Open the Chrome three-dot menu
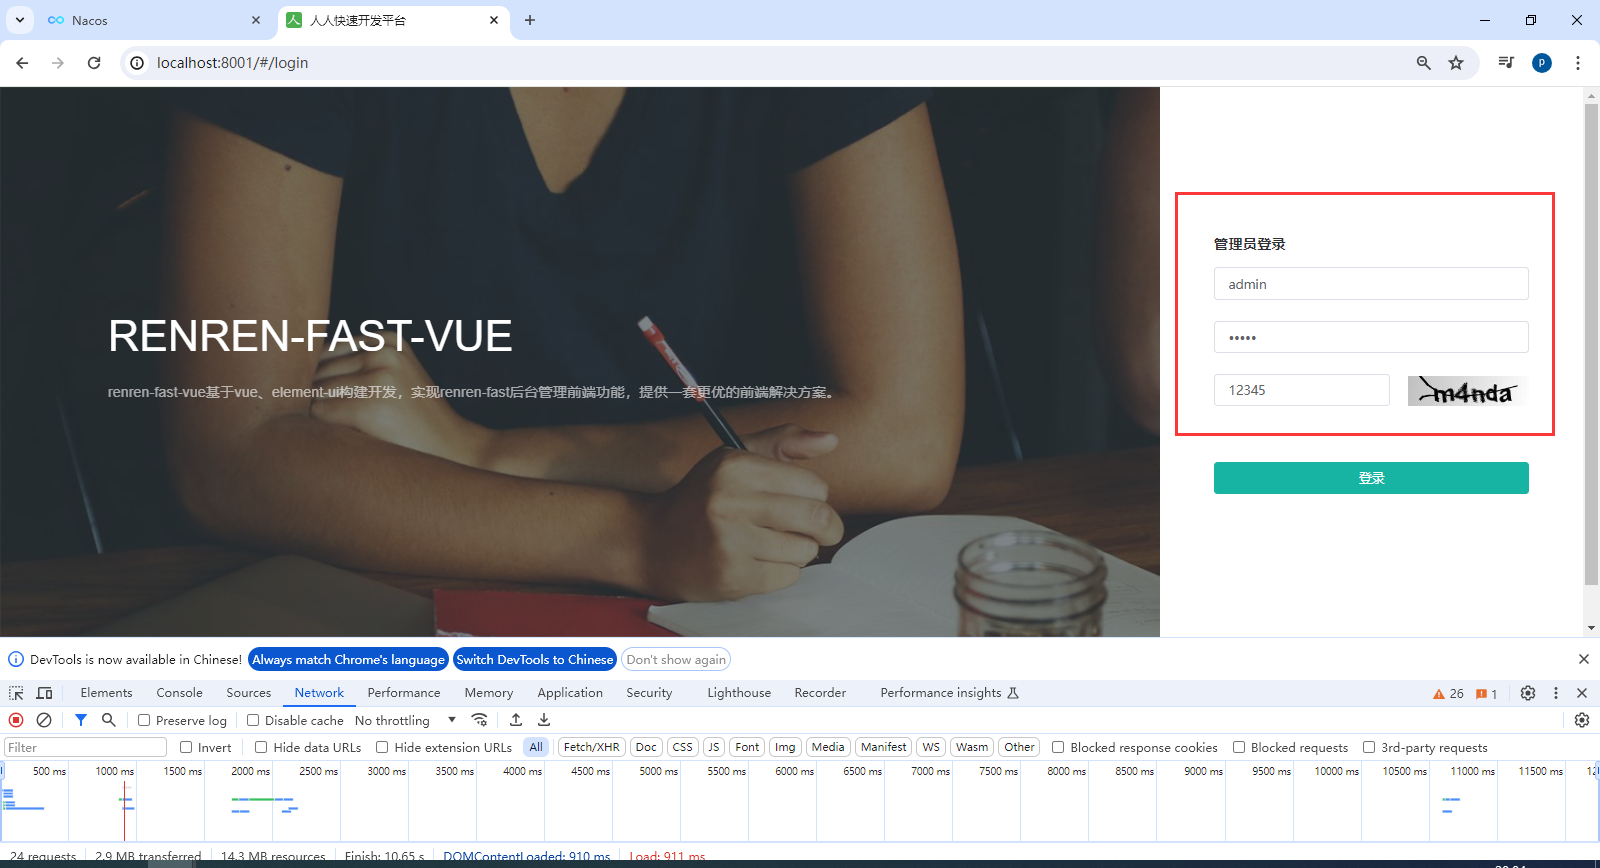The width and height of the screenshot is (1600, 868). (x=1578, y=63)
